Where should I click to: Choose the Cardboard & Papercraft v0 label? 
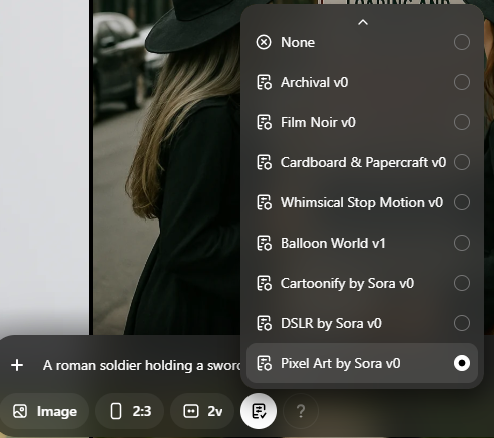click(363, 162)
